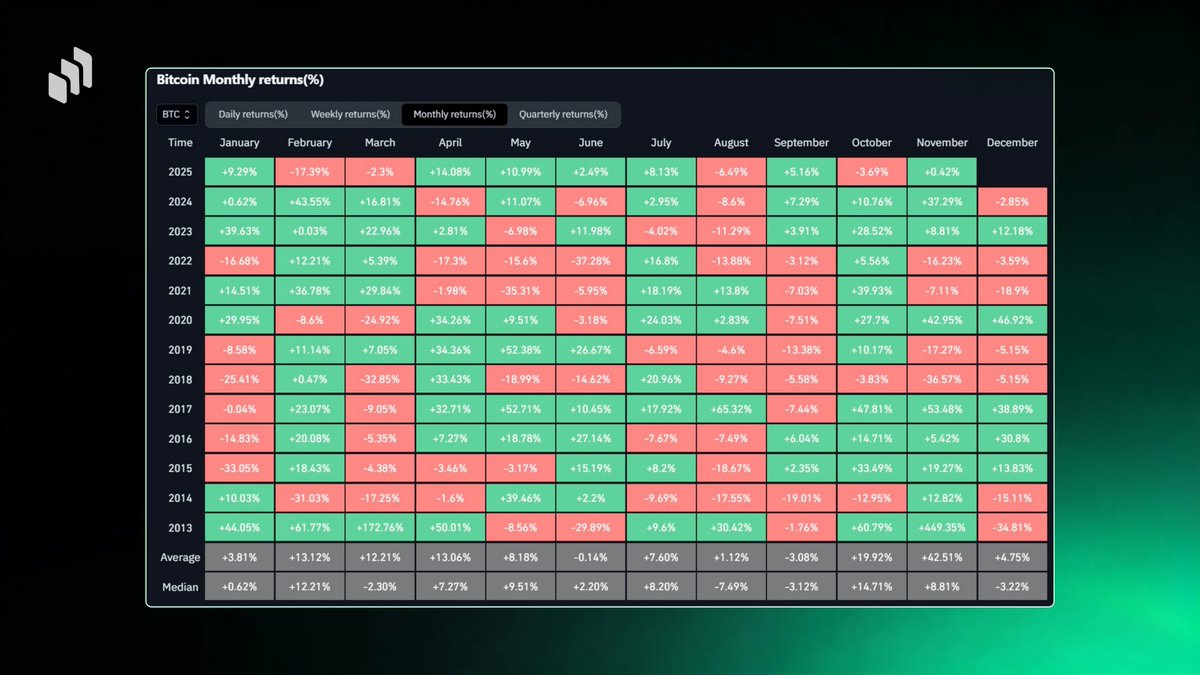Click the 2015 row label
The height and width of the screenshot is (675, 1200).
click(x=180, y=467)
